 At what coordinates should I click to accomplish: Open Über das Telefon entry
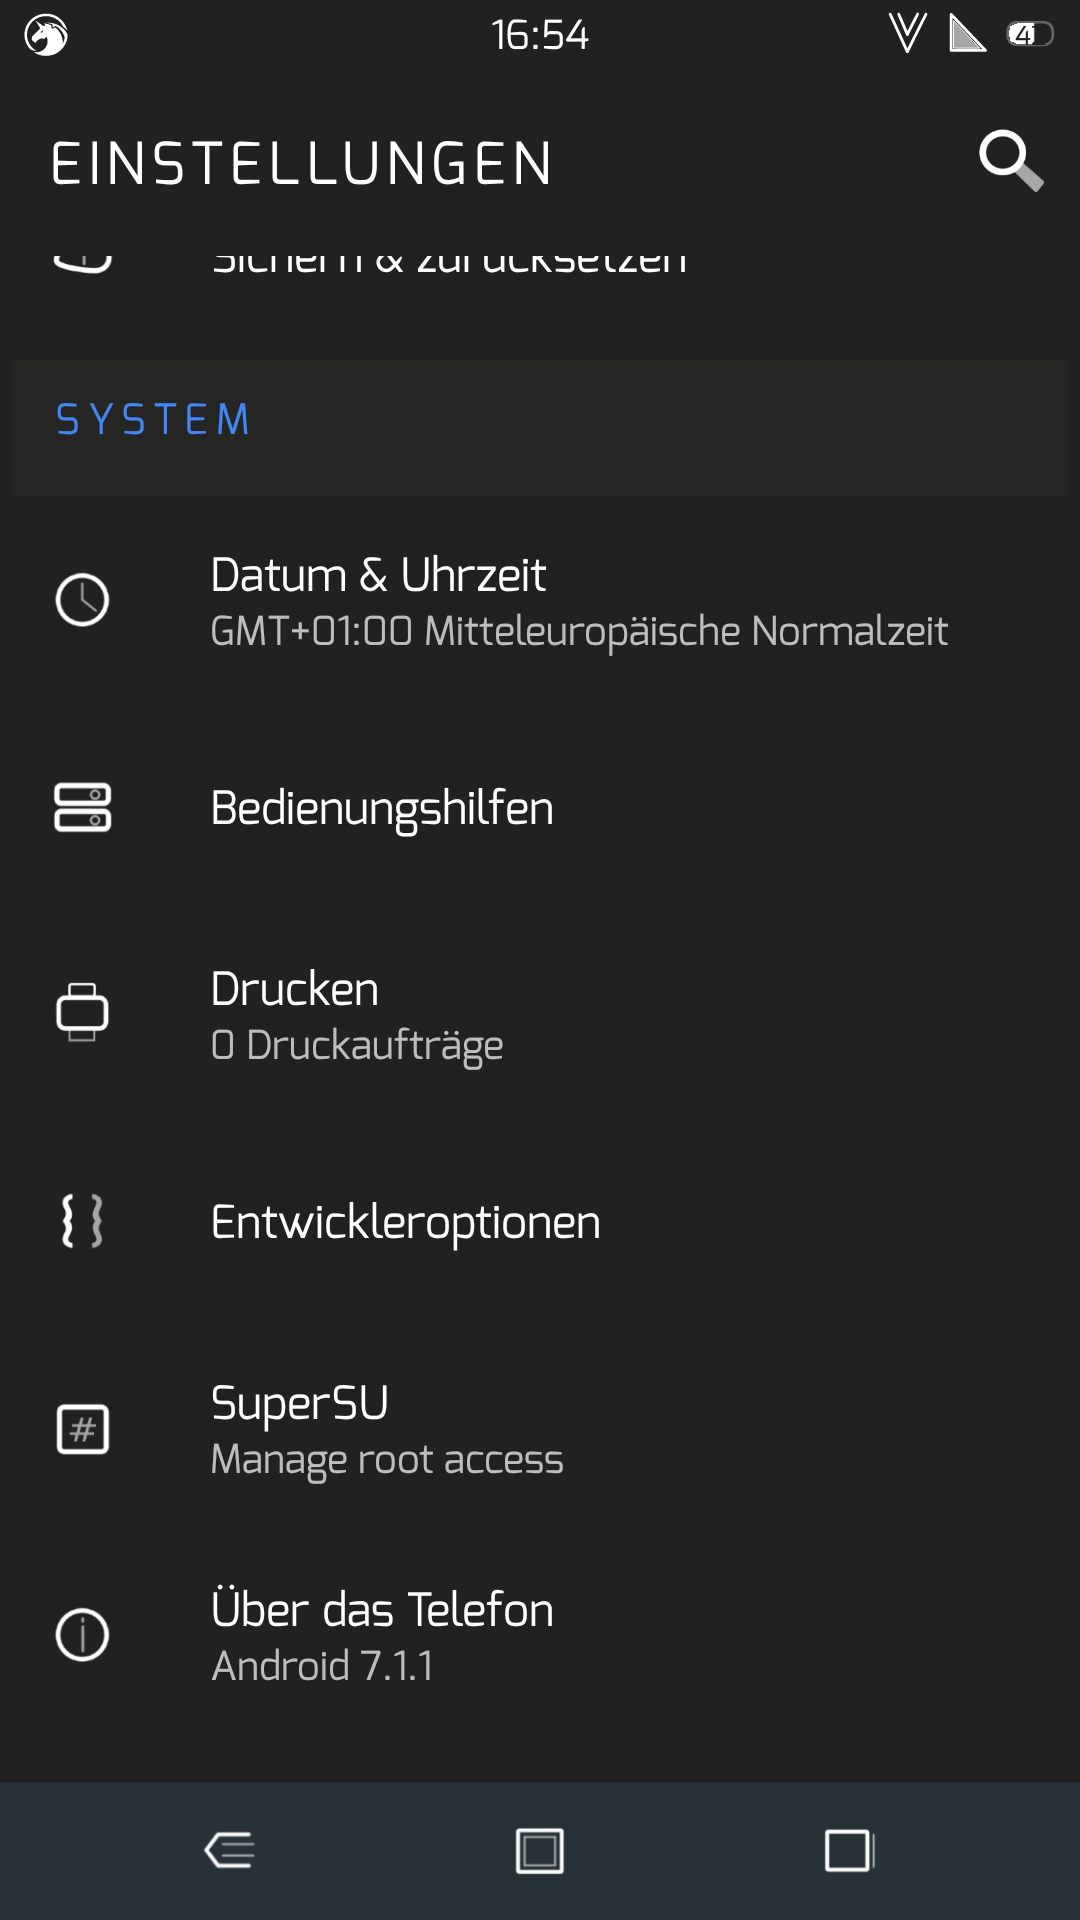click(x=382, y=1636)
